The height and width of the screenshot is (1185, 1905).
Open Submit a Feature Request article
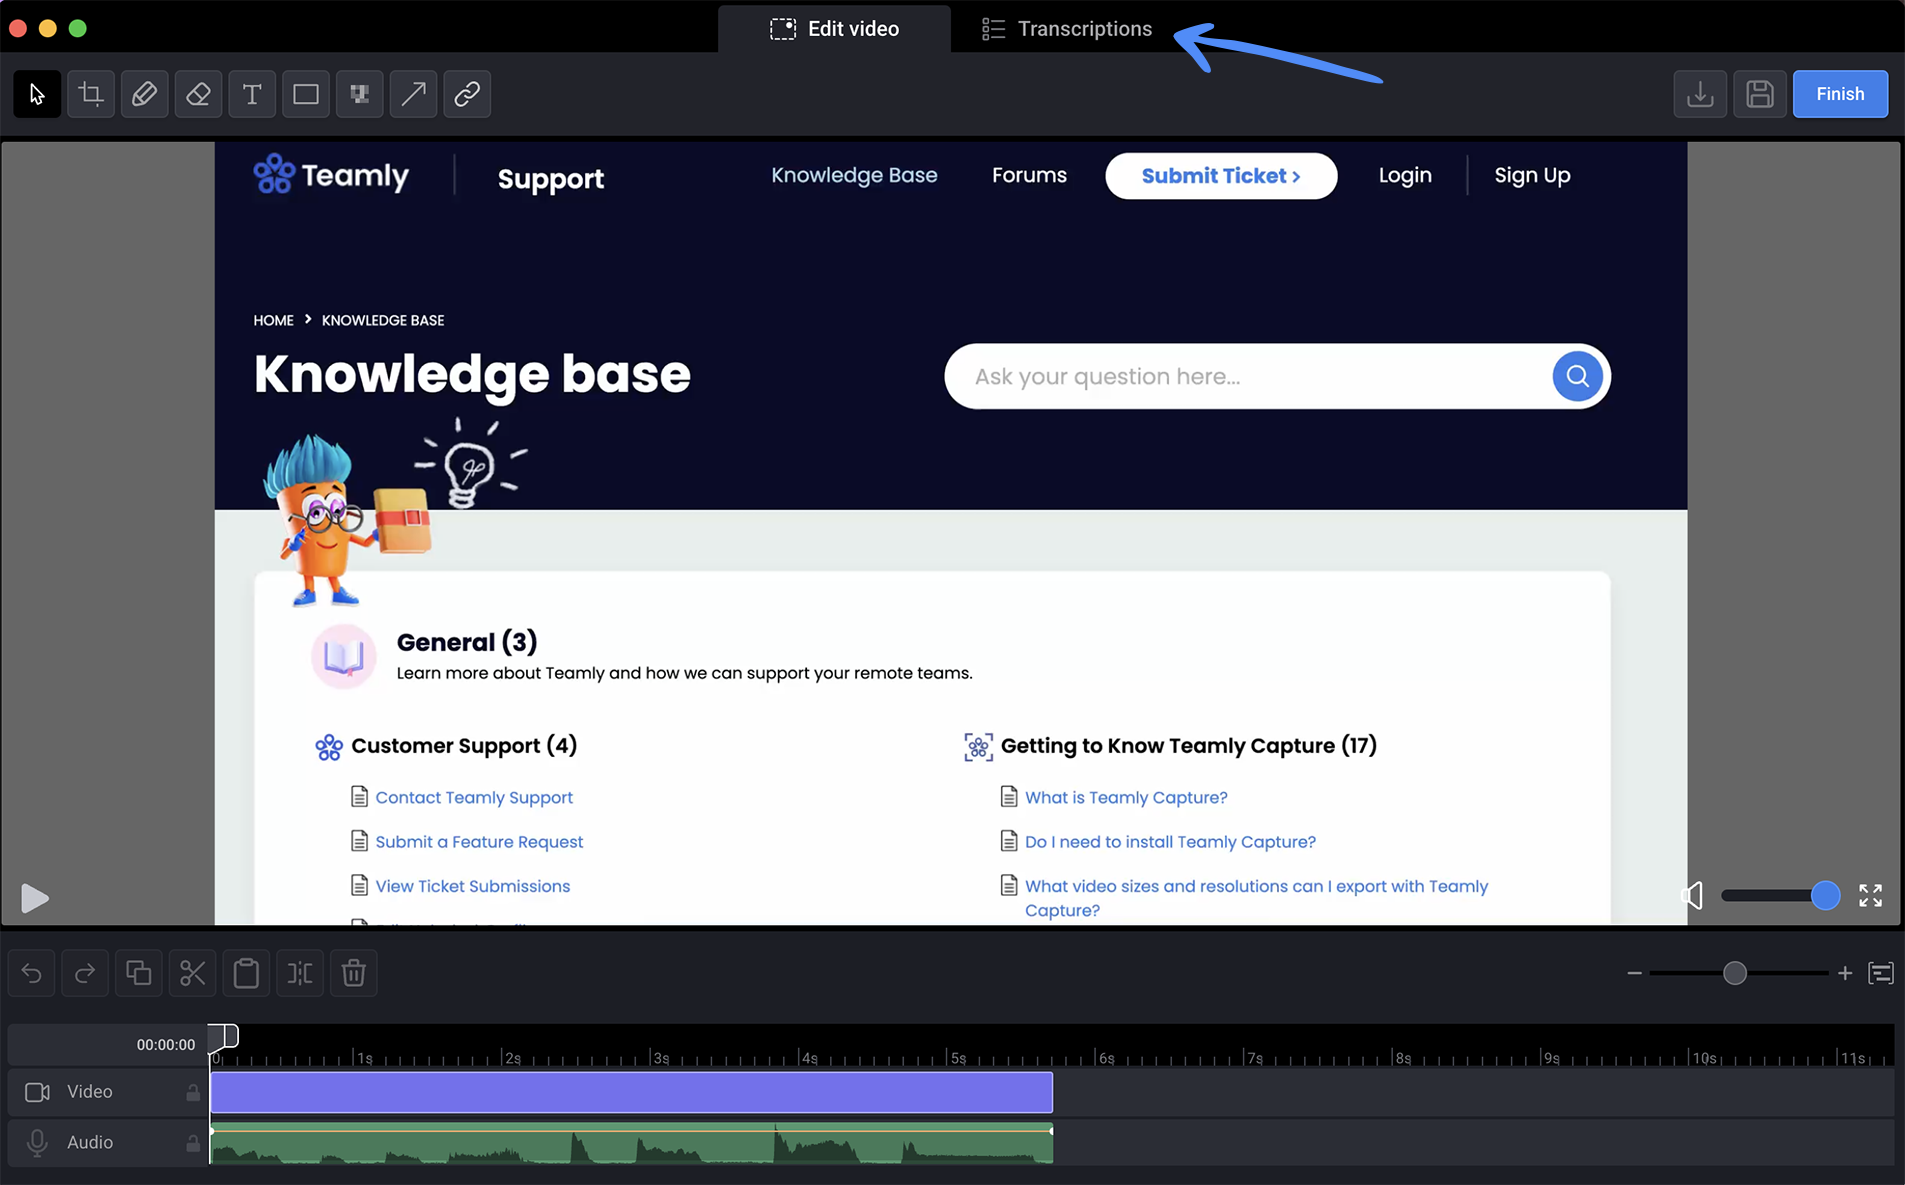tap(479, 842)
